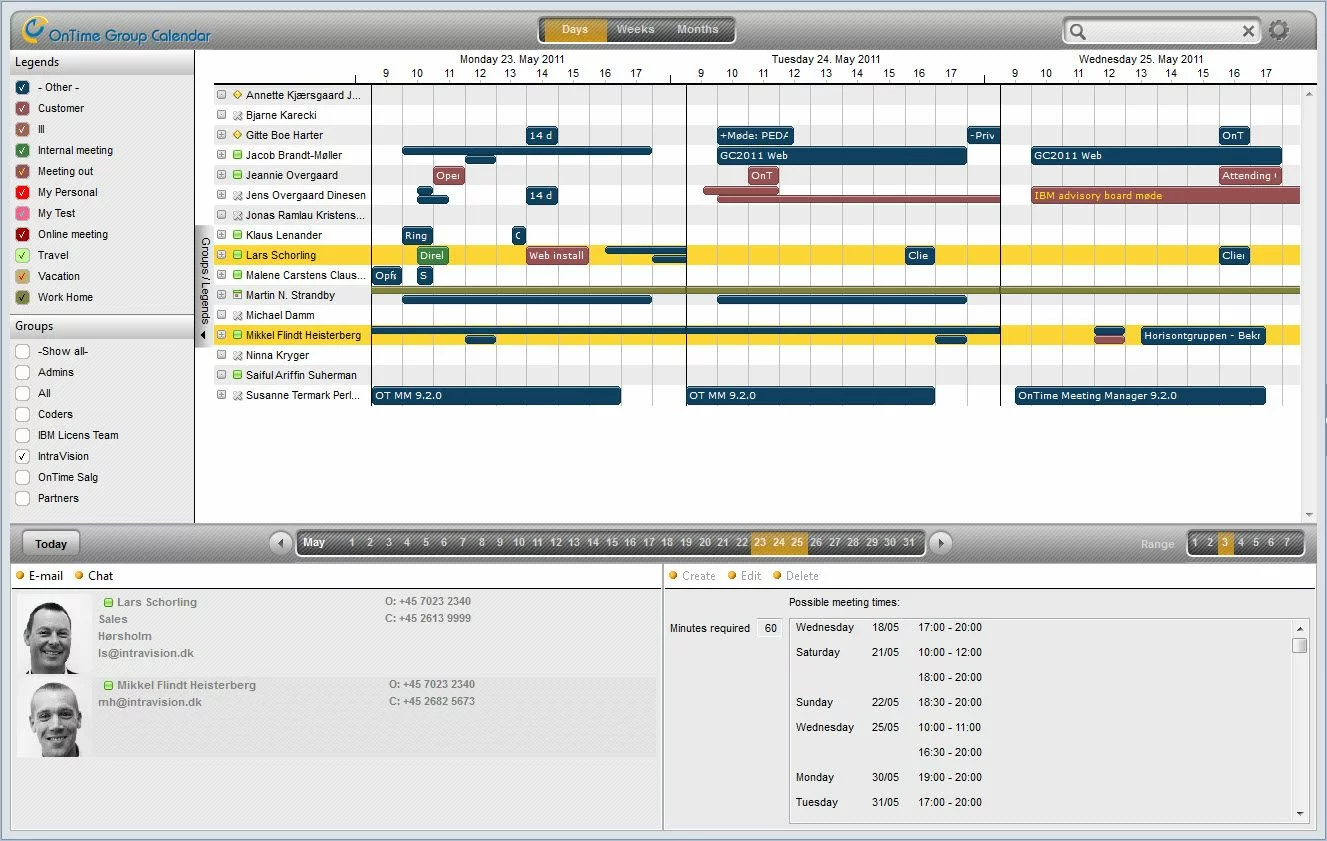Click the search magnifier icon

pyautogui.click(x=1078, y=32)
